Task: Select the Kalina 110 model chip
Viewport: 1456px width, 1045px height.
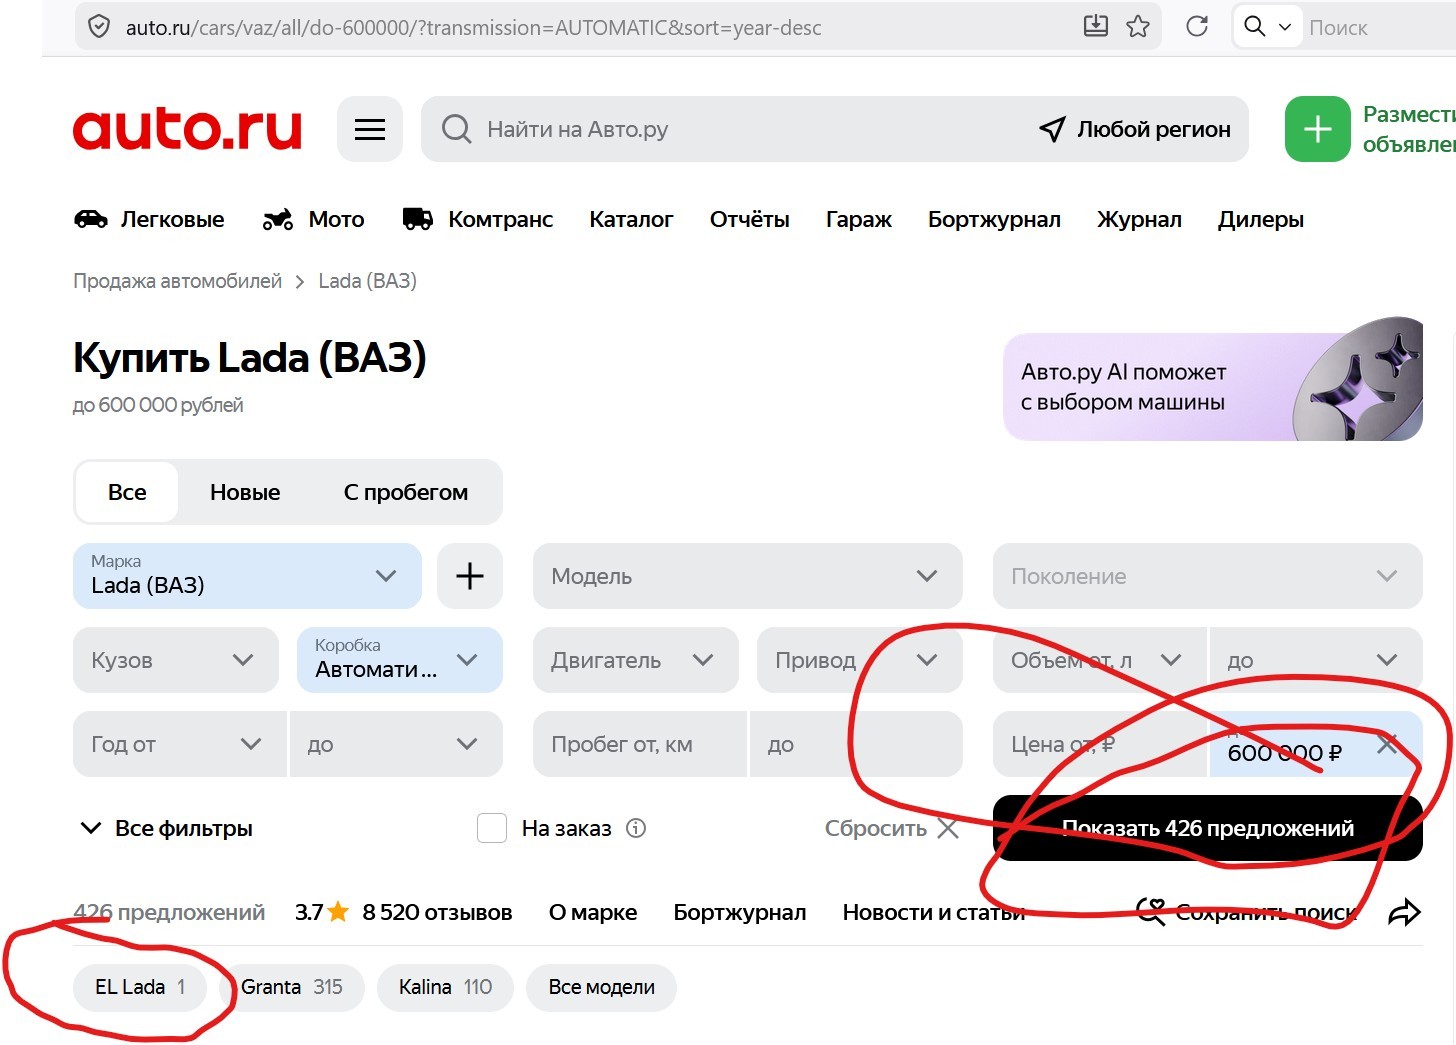Action: (445, 987)
